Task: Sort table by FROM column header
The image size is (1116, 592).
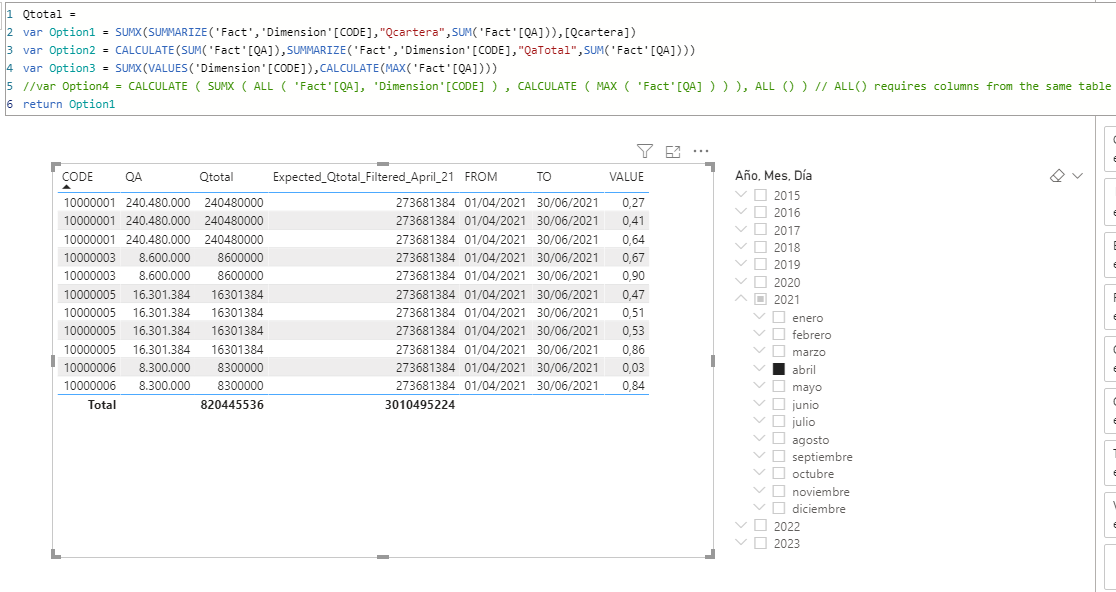Action: click(x=481, y=177)
